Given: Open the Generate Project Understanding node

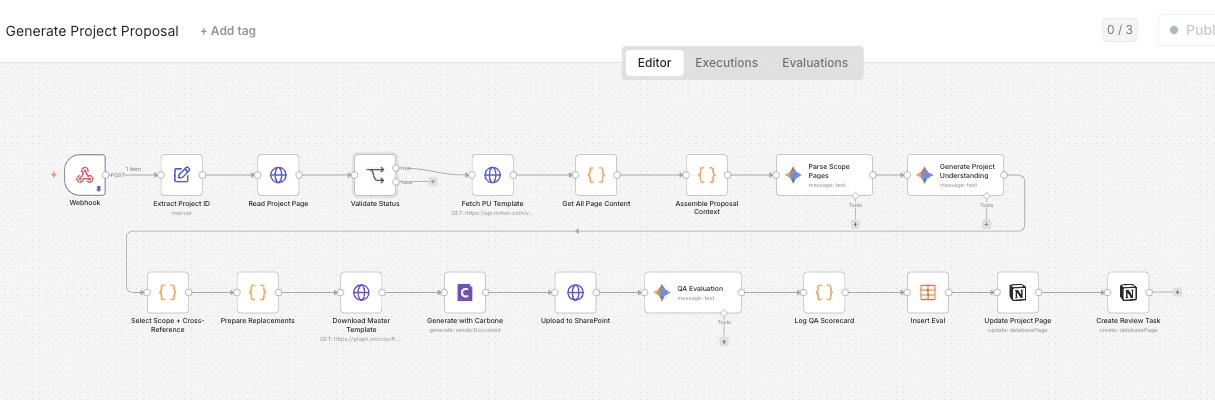Looking at the screenshot, I should (955, 175).
